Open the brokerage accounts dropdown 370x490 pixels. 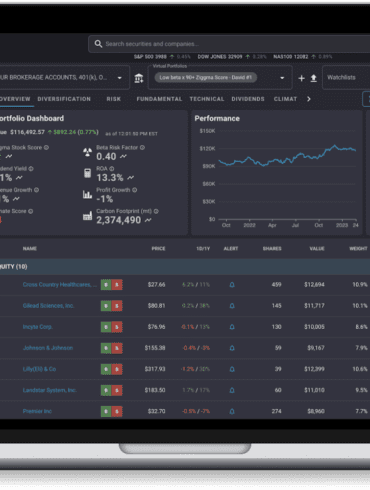(64, 78)
